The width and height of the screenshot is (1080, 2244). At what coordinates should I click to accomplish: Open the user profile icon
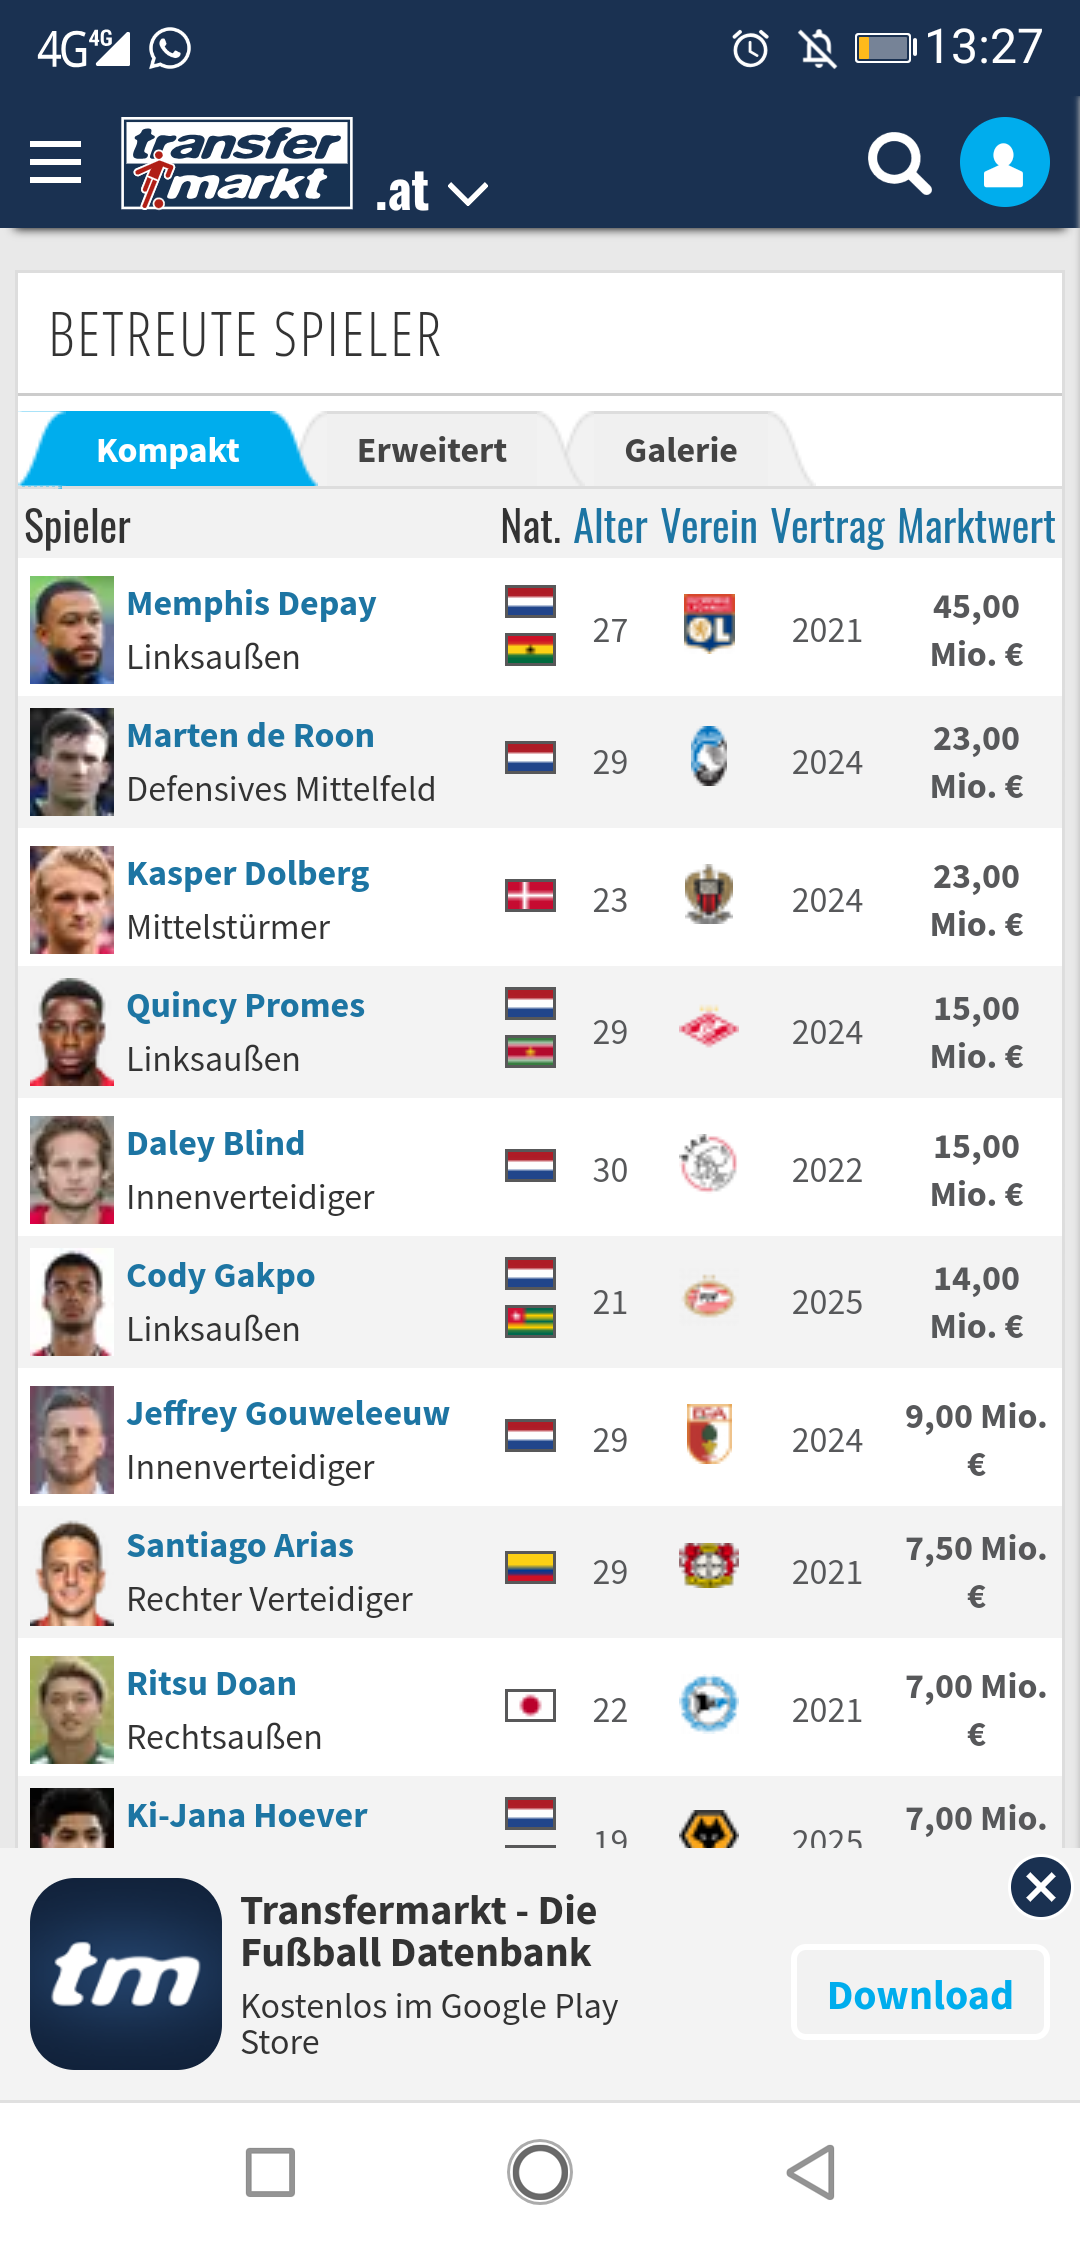pos(1004,162)
